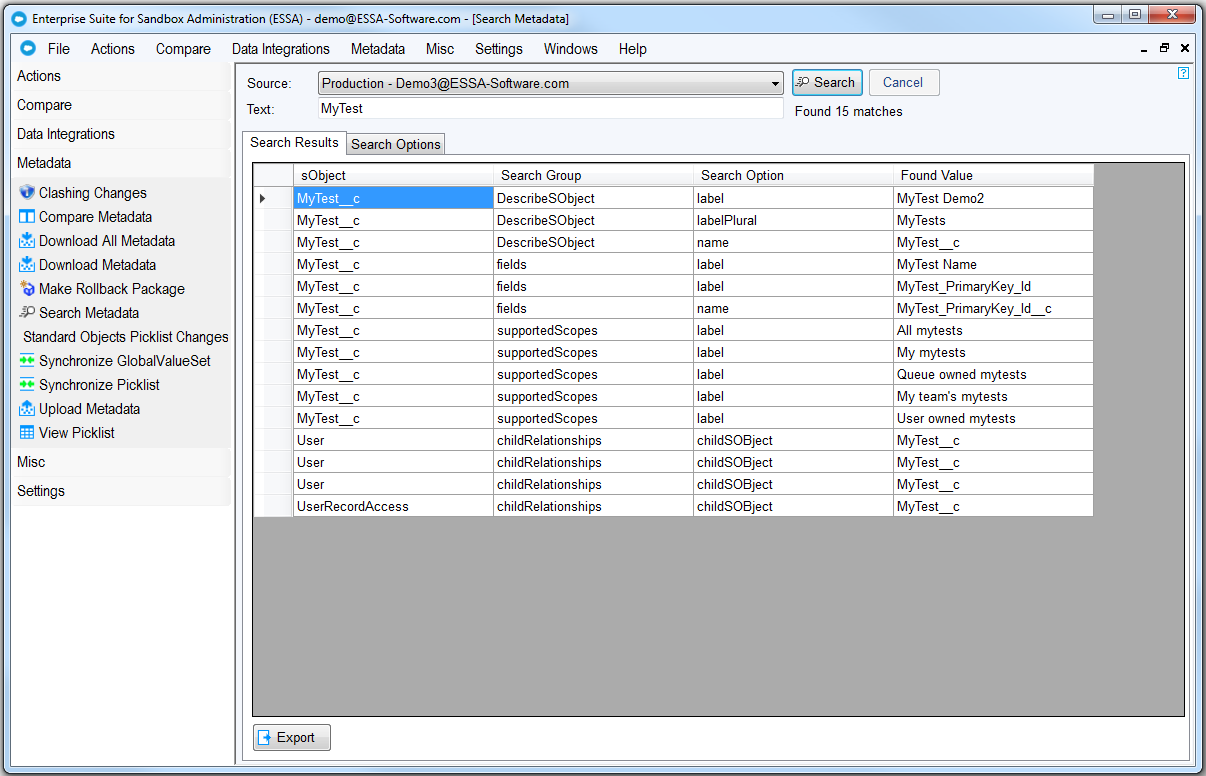The width and height of the screenshot is (1206, 776).
Task: Select the 'My mytests' cell
Action: tap(993, 352)
